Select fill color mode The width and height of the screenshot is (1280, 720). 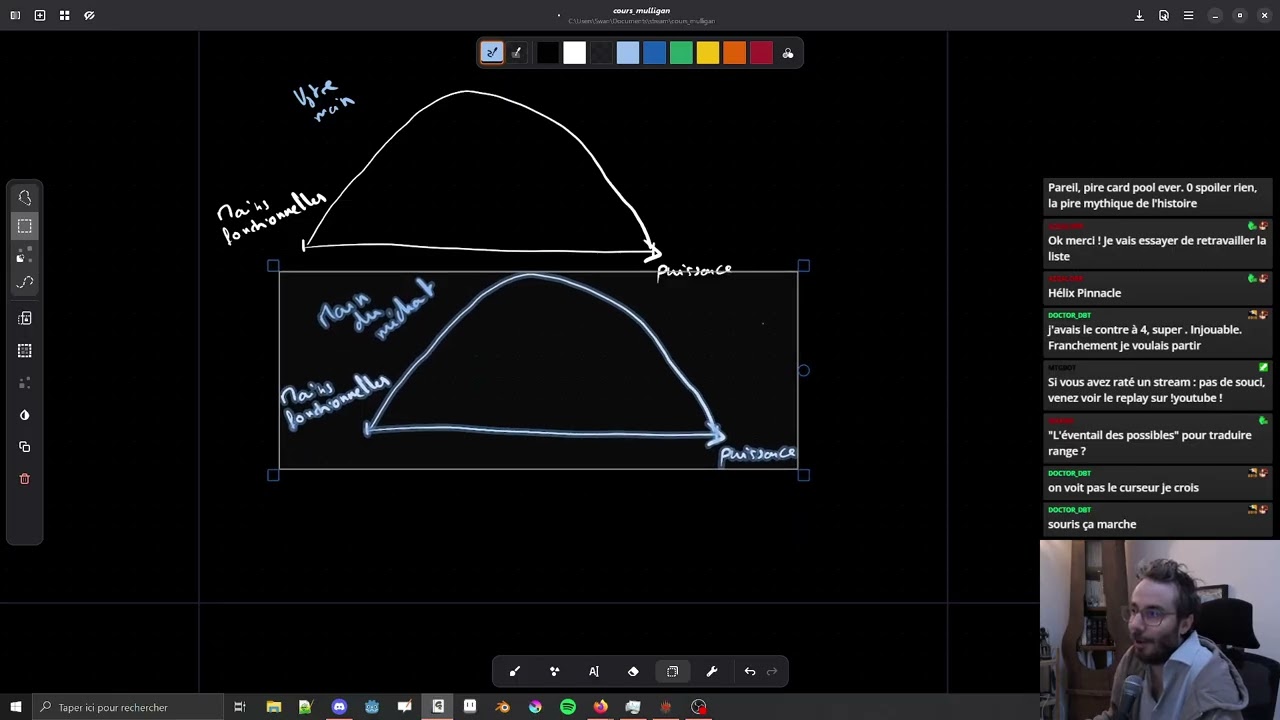(516, 53)
